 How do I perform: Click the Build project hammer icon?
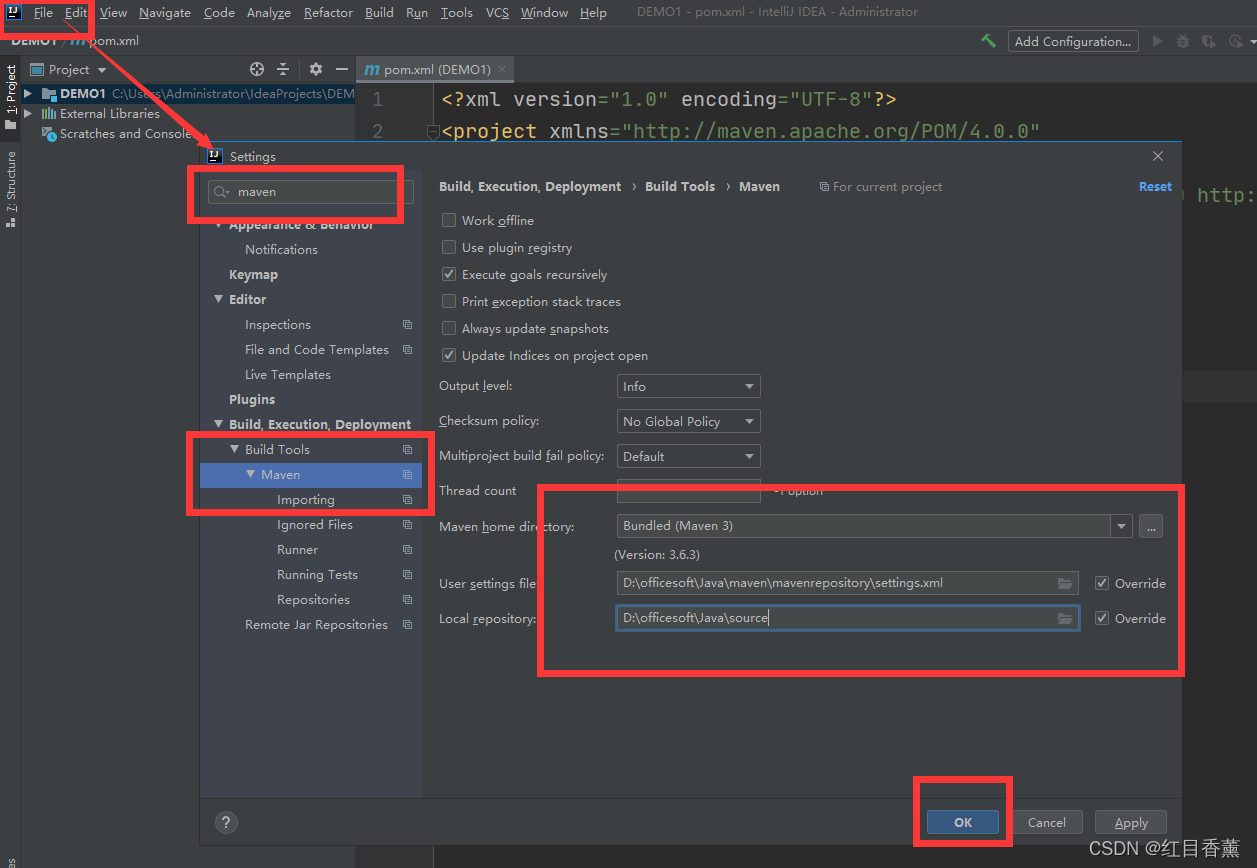coord(988,41)
